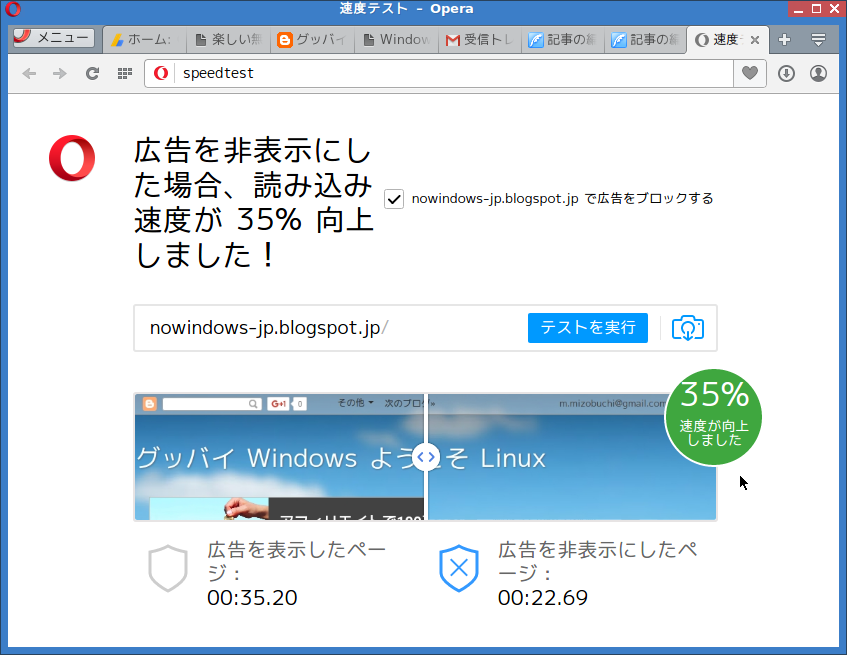Bookmark page with the heart icon

point(750,73)
